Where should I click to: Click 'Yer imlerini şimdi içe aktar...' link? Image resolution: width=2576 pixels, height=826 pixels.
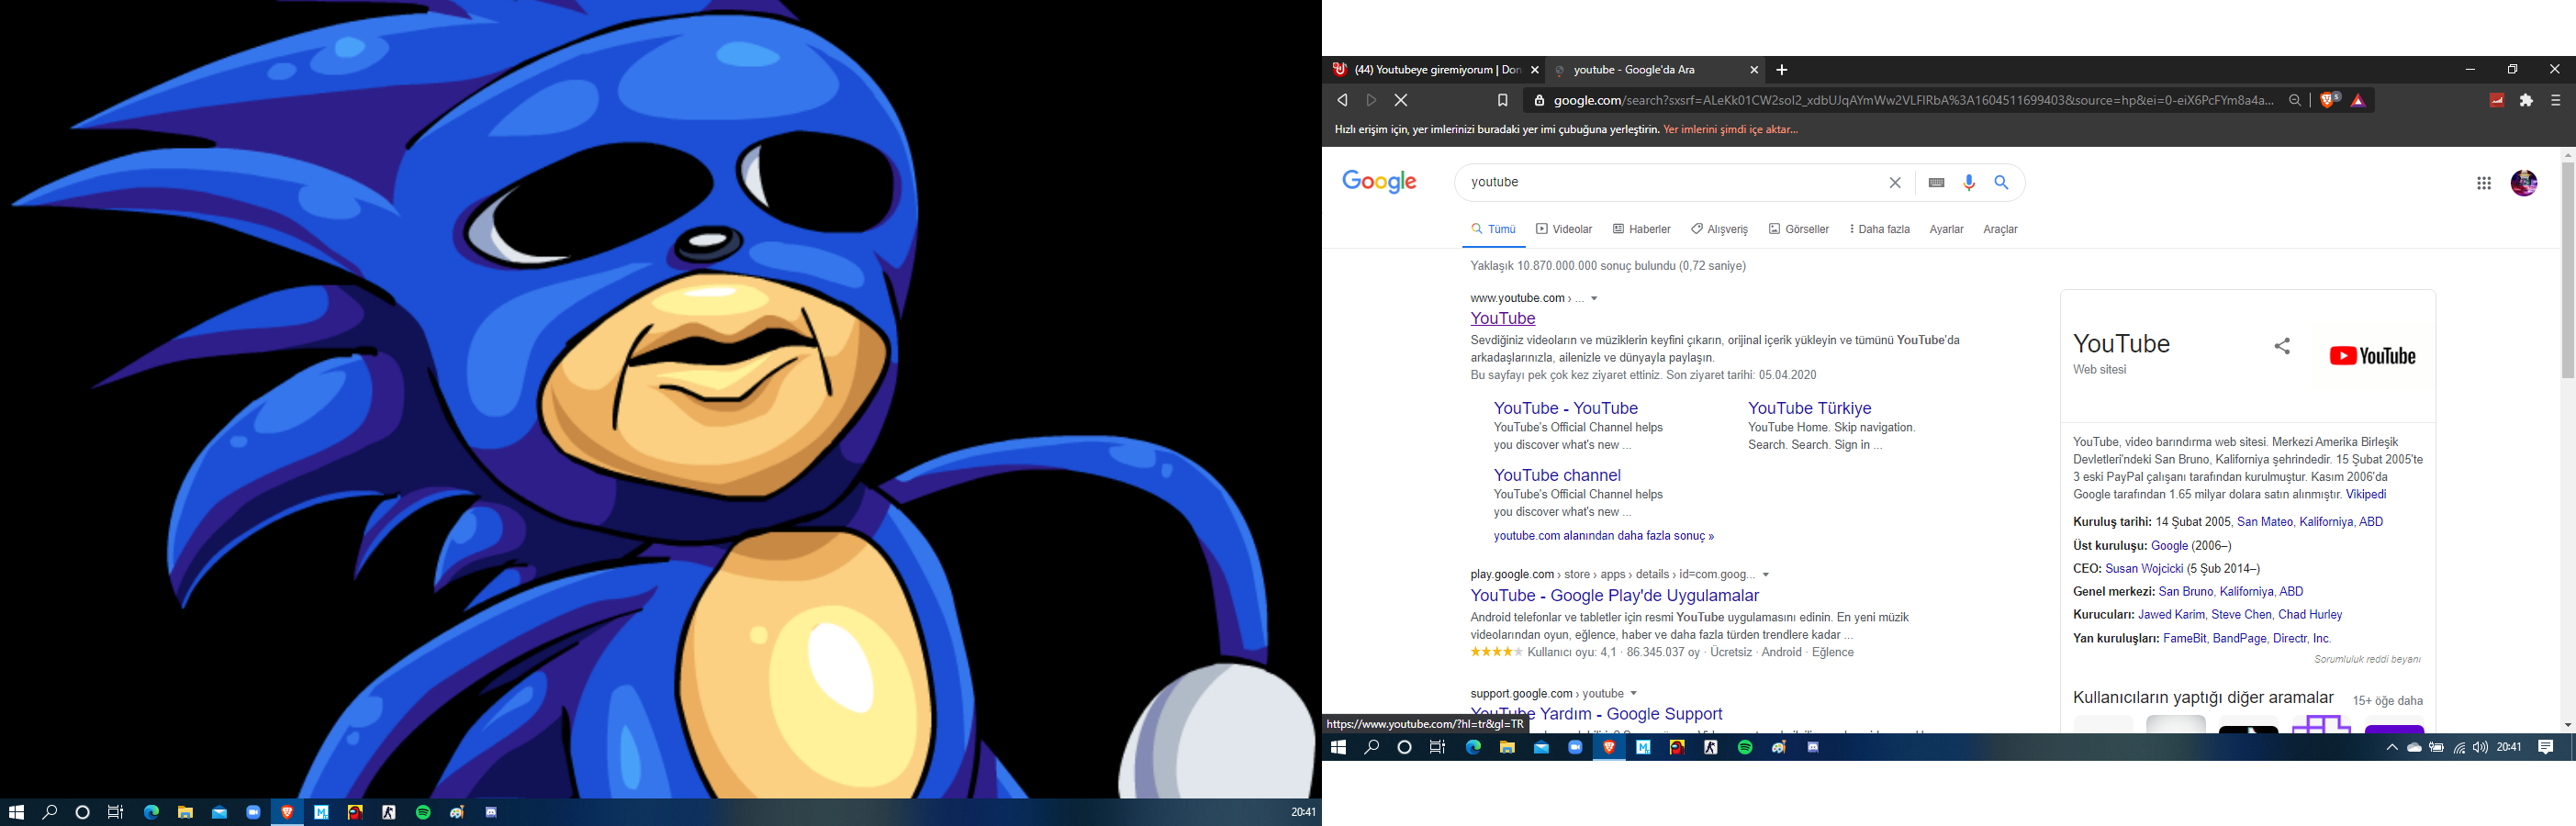point(1730,129)
